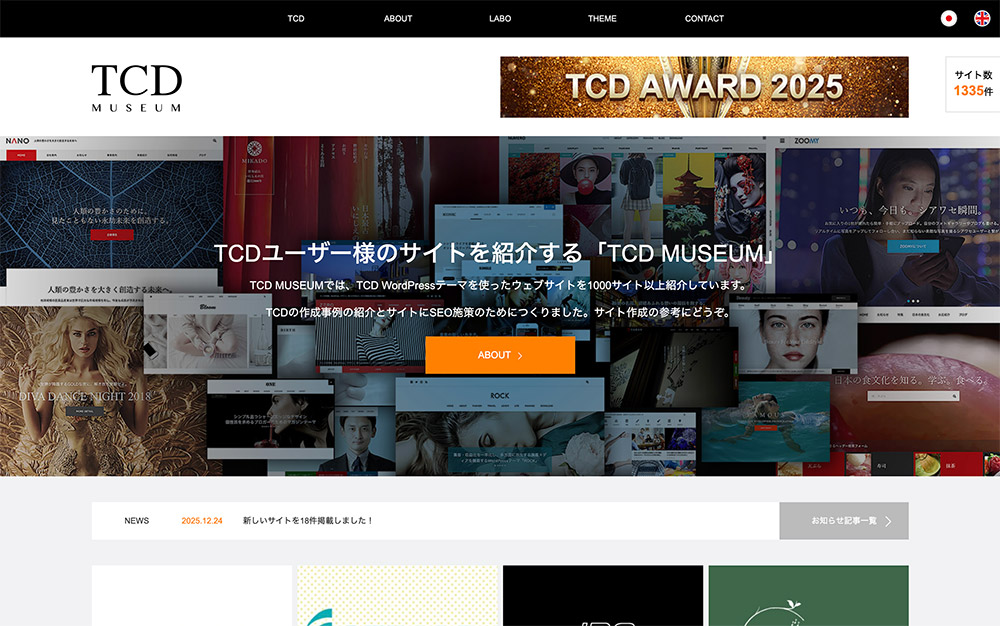Navigate to THEME from the menu bar
1000x626 pixels.
602,18
